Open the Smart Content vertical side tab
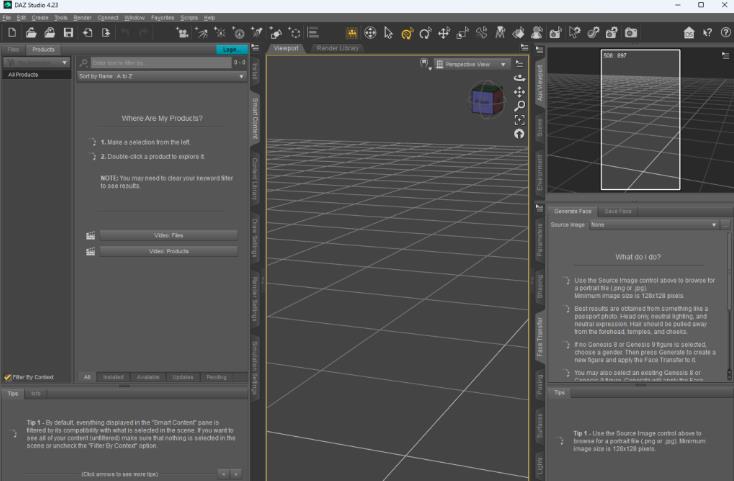This screenshot has width=734, height=481. pos(255,118)
